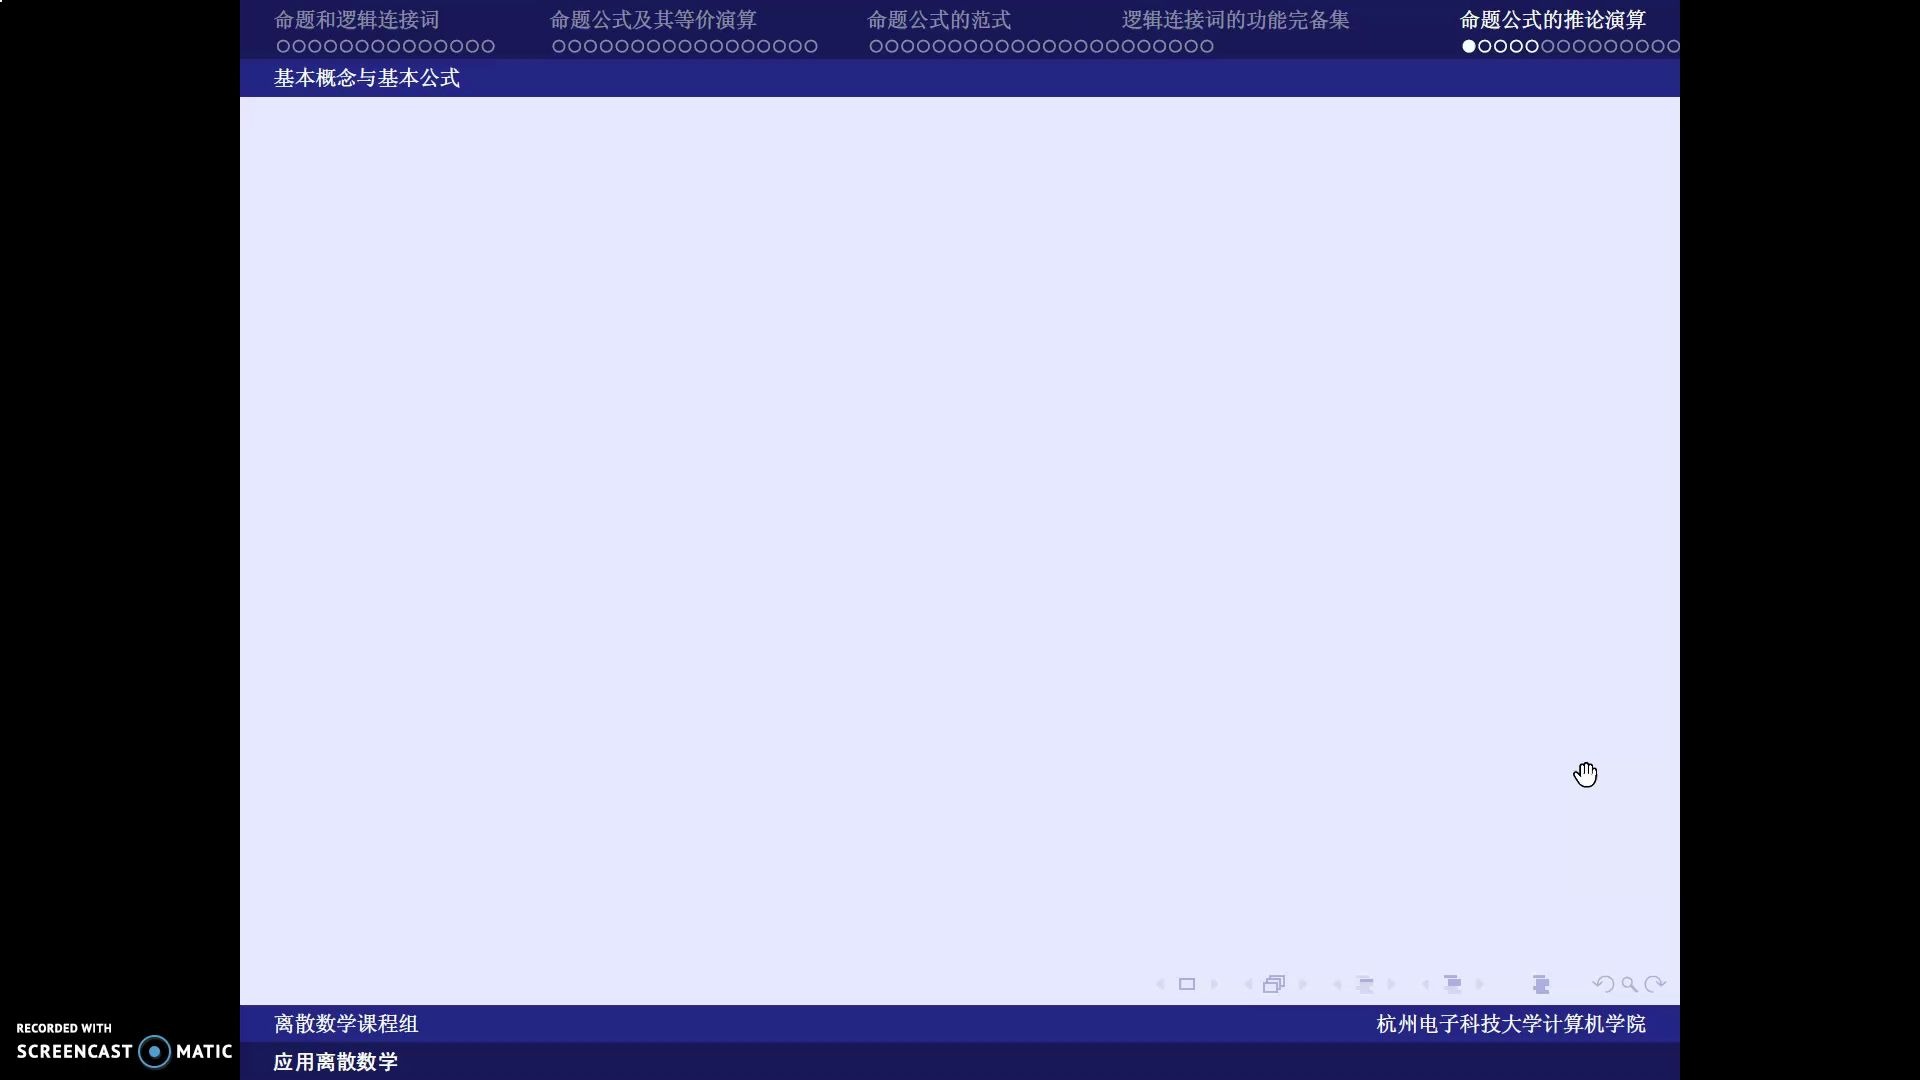This screenshot has width=1920, height=1080.
Task: Open section 命题公式的范式
Action: [939, 20]
